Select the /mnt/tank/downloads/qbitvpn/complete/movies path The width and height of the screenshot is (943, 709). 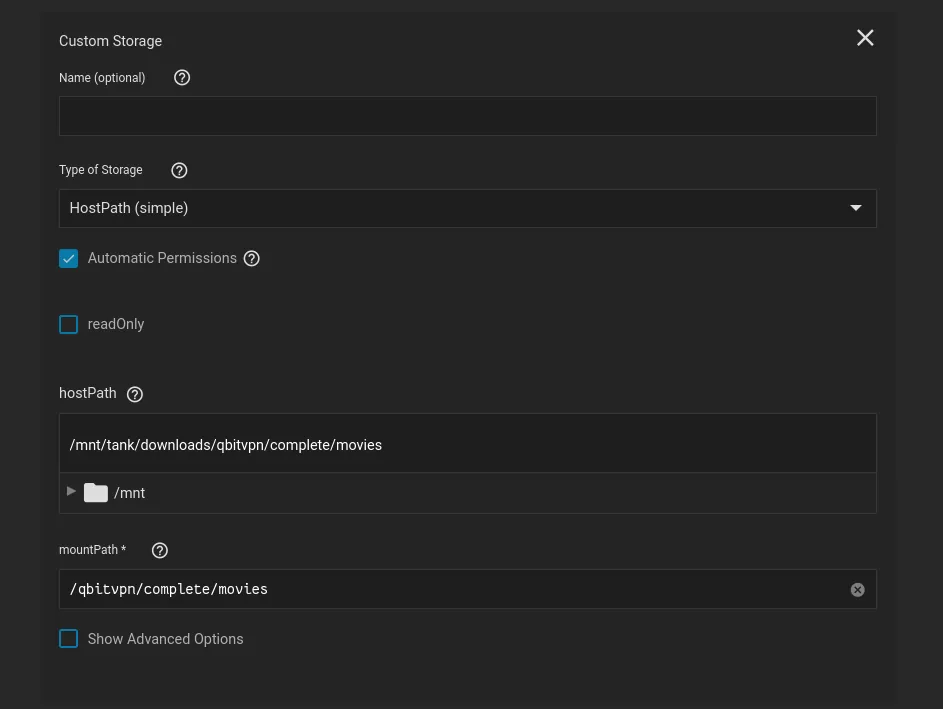click(225, 445)
